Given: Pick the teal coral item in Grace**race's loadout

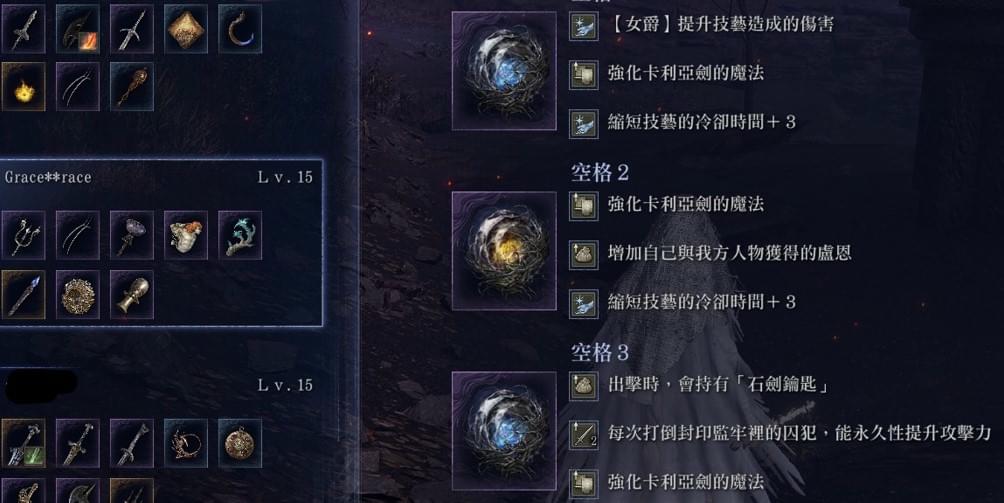Looking at the screenshot, I should pos(240,235).
